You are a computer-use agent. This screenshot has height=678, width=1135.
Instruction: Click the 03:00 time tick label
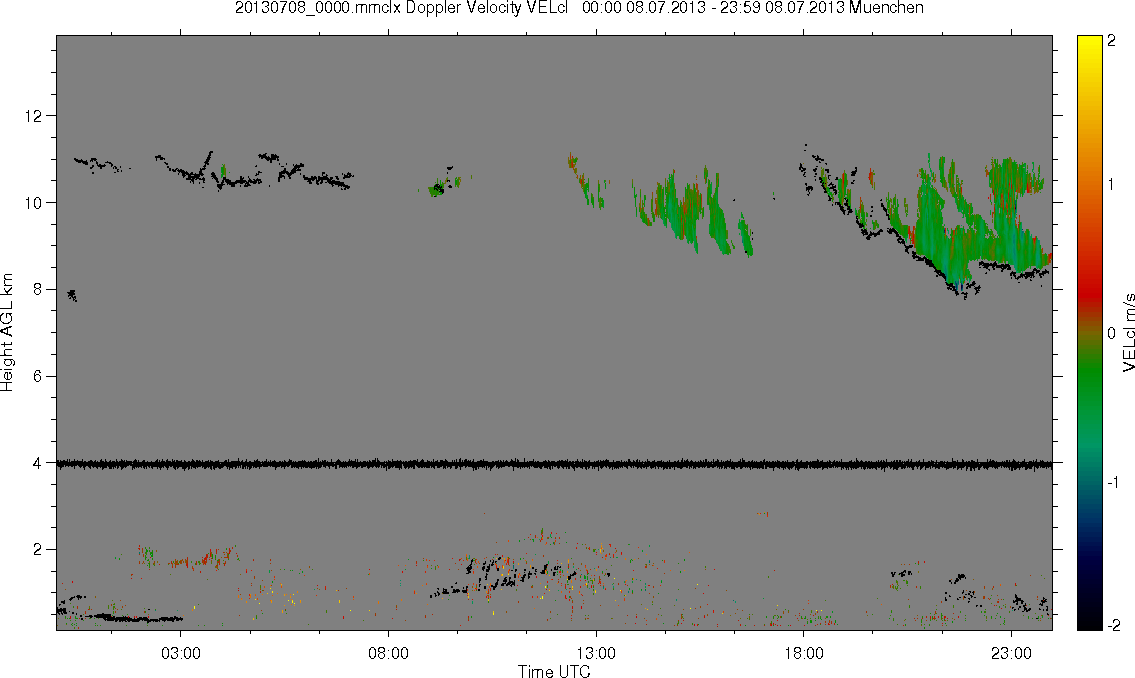click(x=180, y=653)
